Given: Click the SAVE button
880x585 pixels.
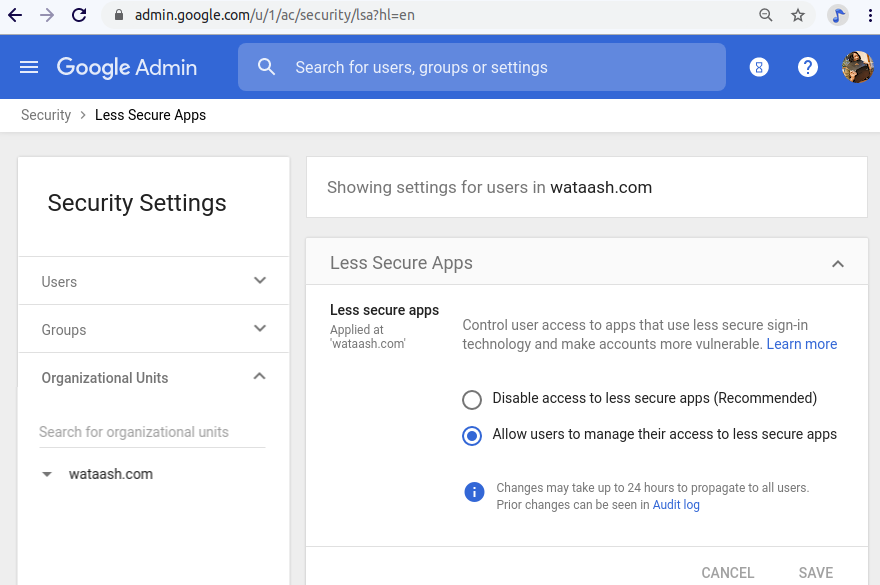Looking at the screenshot, I should tap(815, 573).
